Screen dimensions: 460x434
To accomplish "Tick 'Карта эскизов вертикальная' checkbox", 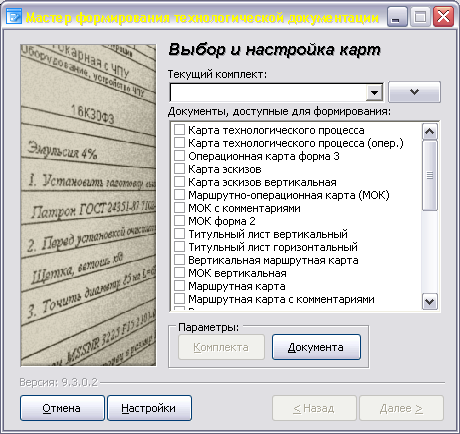I will [179, 182].
